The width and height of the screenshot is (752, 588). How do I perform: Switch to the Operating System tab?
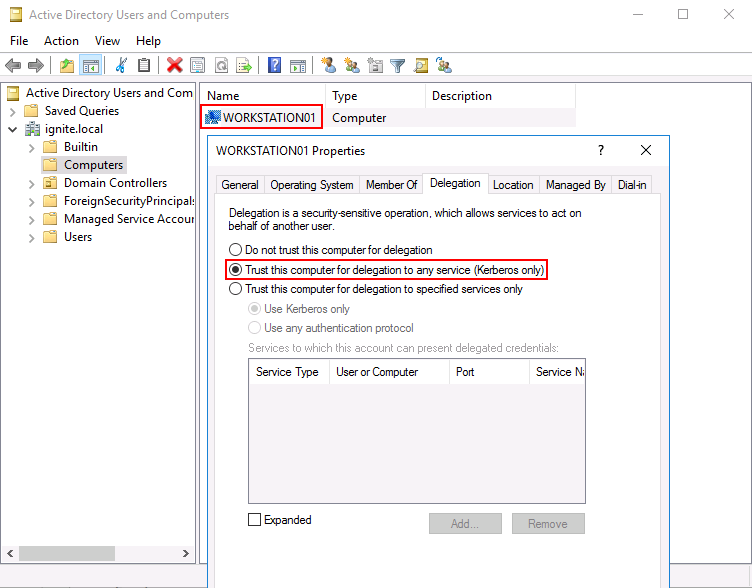tap(312, 185)
